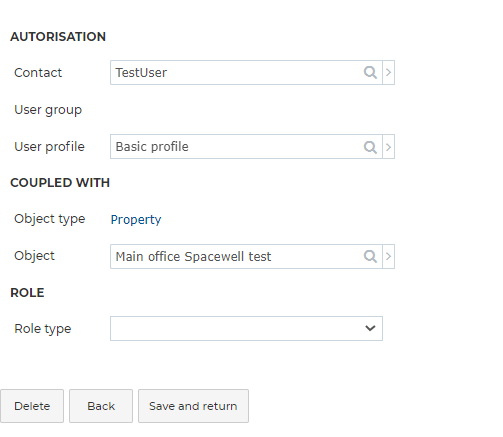
Task: Click the Object type label text
Action: pyautogui.click(x=50, y=219)
